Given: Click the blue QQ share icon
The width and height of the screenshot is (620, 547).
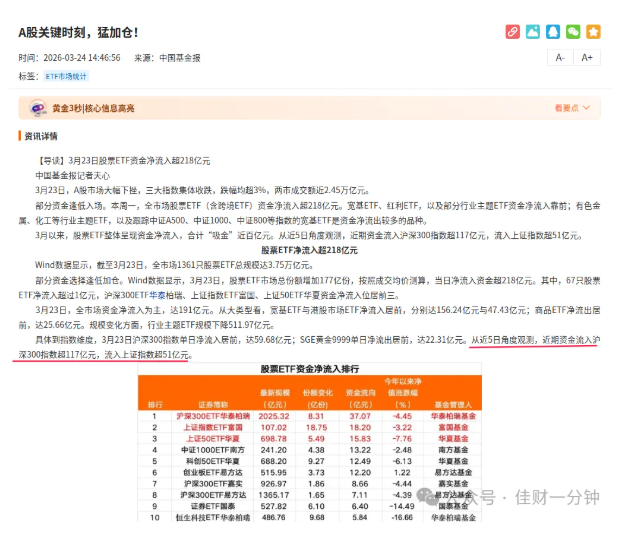Looking at the screenshot, I should (x=553, y=32).
